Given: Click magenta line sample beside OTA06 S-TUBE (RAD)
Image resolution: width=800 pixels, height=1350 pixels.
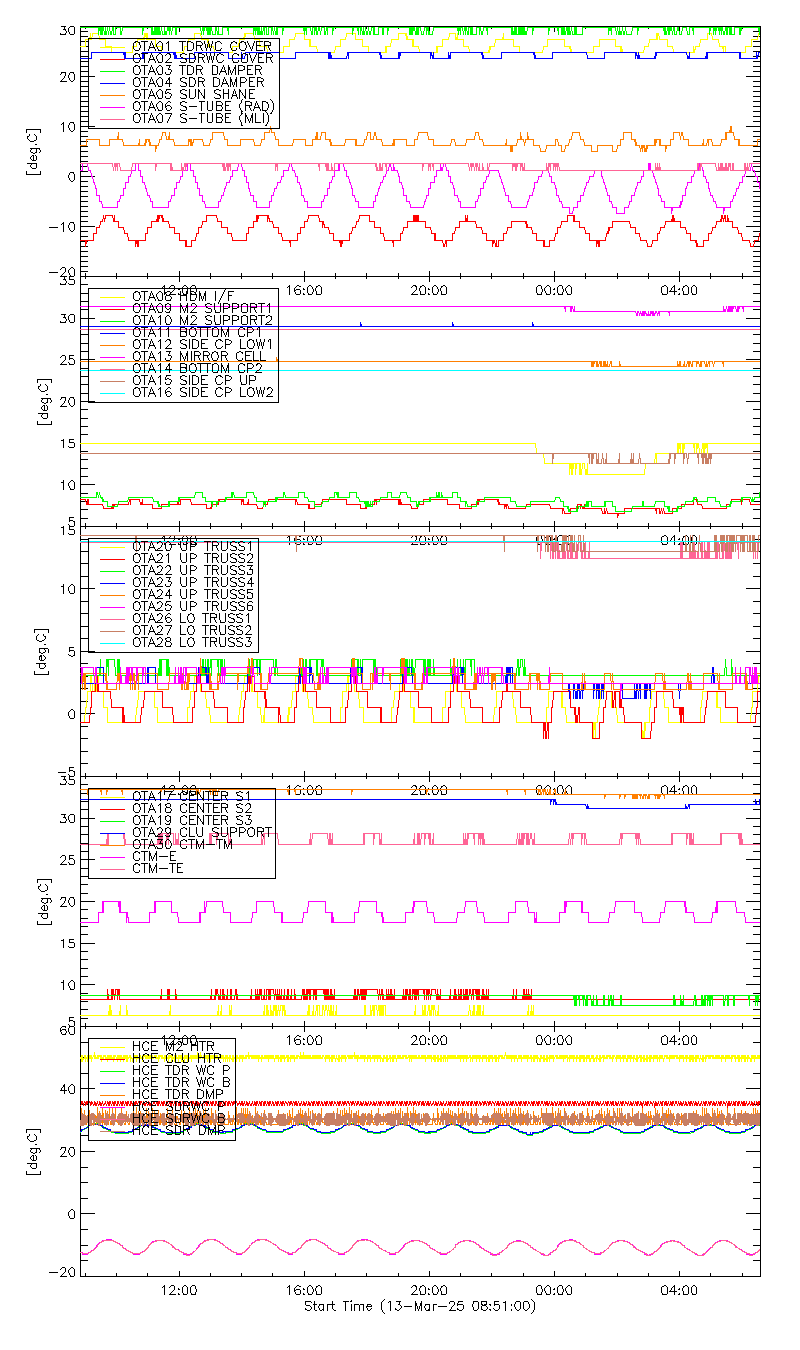Looking at the screenshot, I should click(110, 107).
